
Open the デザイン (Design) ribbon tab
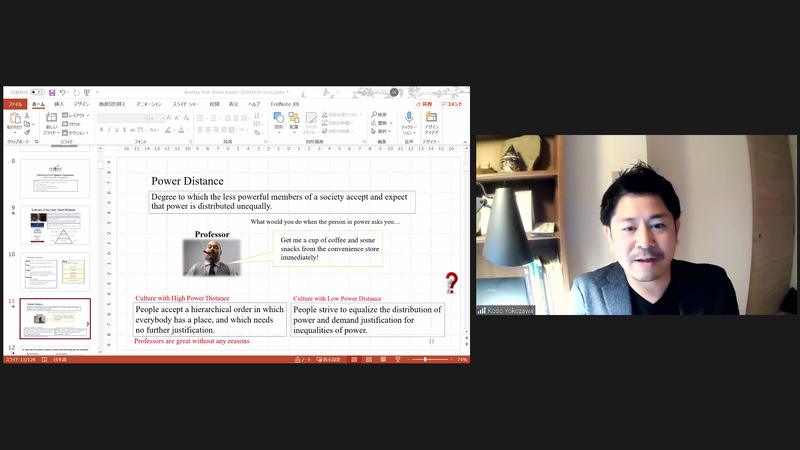point(81,104)
